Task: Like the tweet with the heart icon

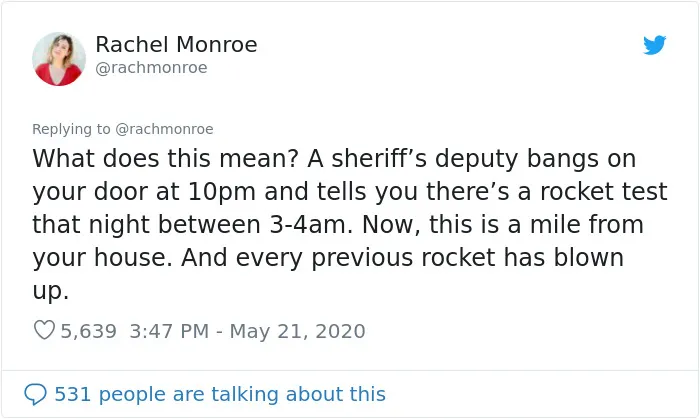Action: click(44, 331)
